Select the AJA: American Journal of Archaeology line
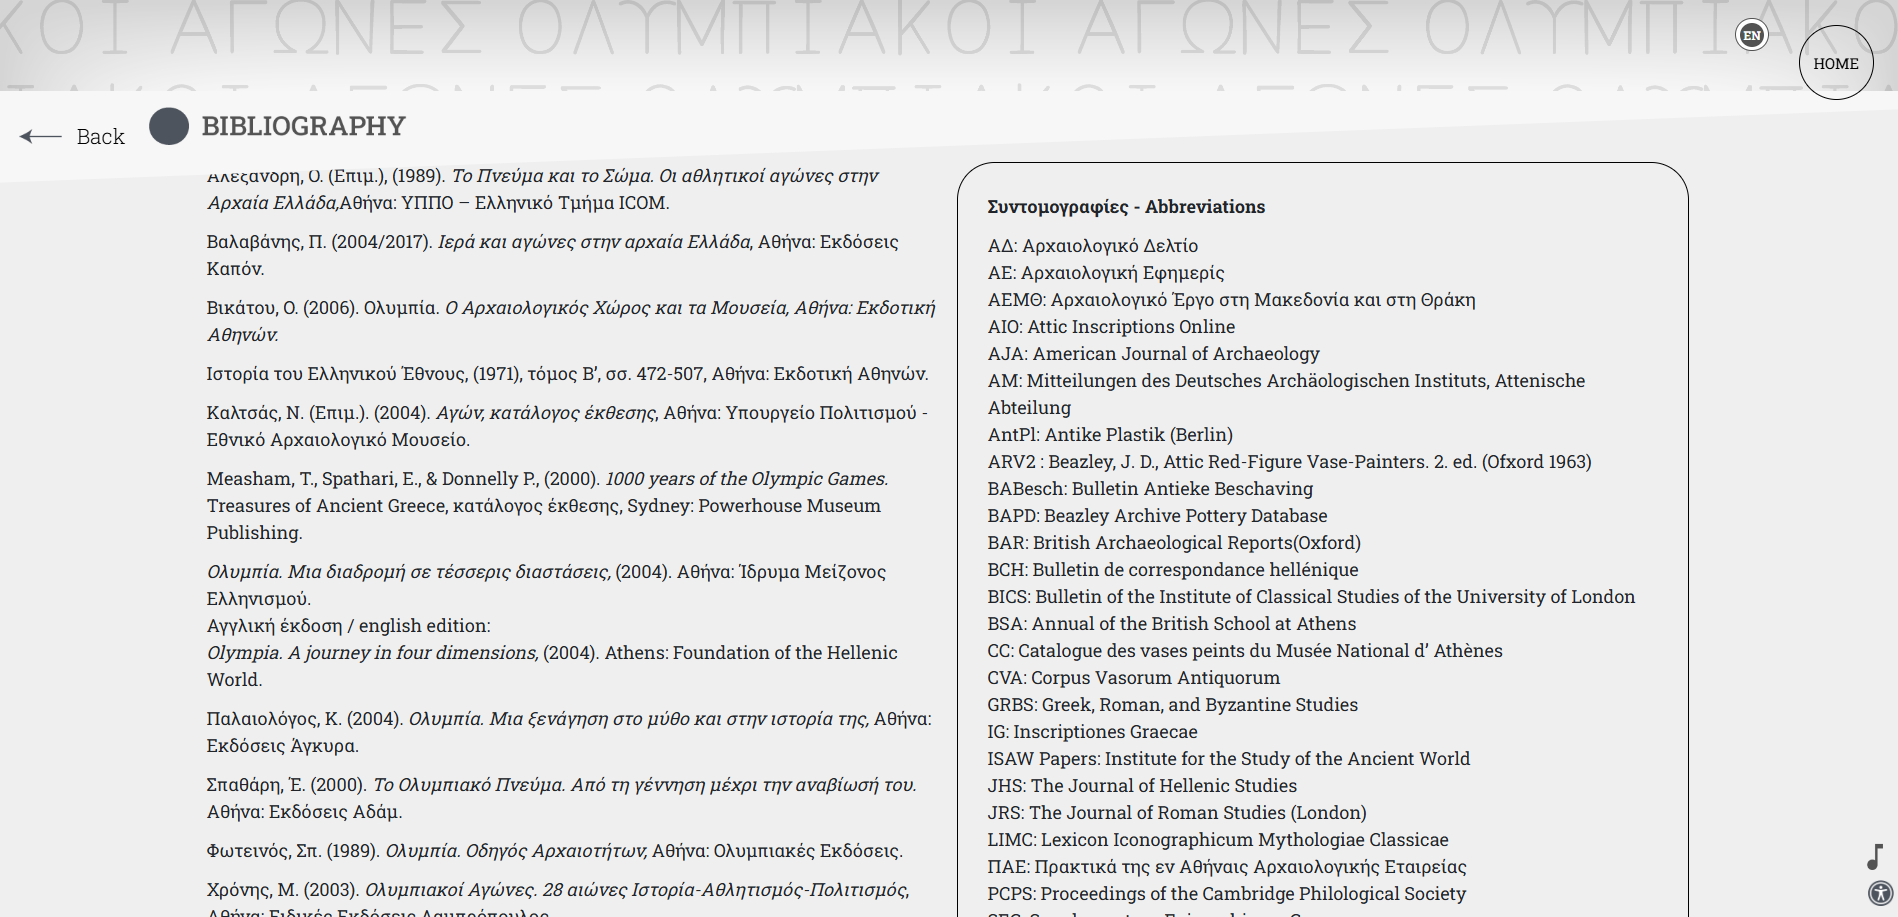1898x917 pixels. point(1153,354)
